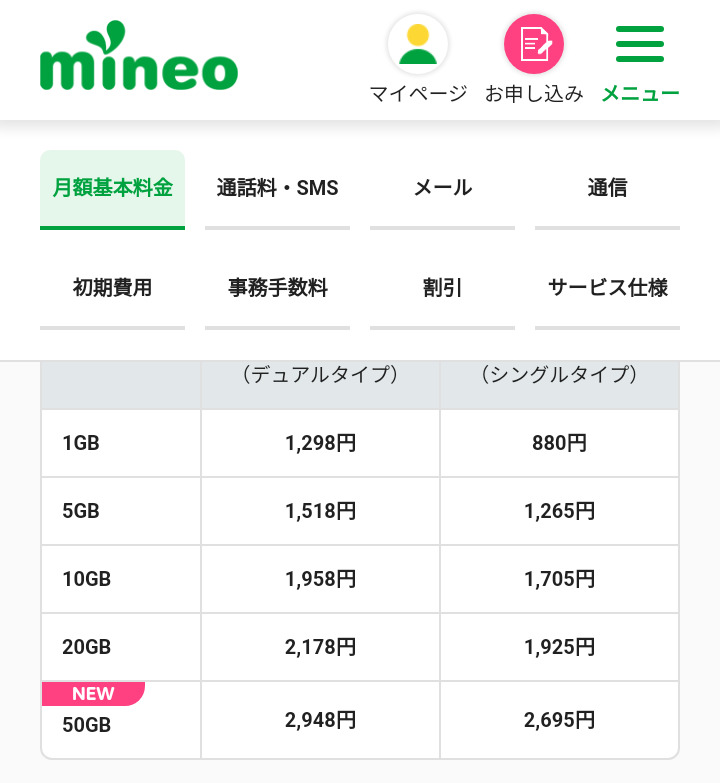This screenshot has height=783, width=720.
Task: Open the メール tab
Action: (x=443, y=188)
